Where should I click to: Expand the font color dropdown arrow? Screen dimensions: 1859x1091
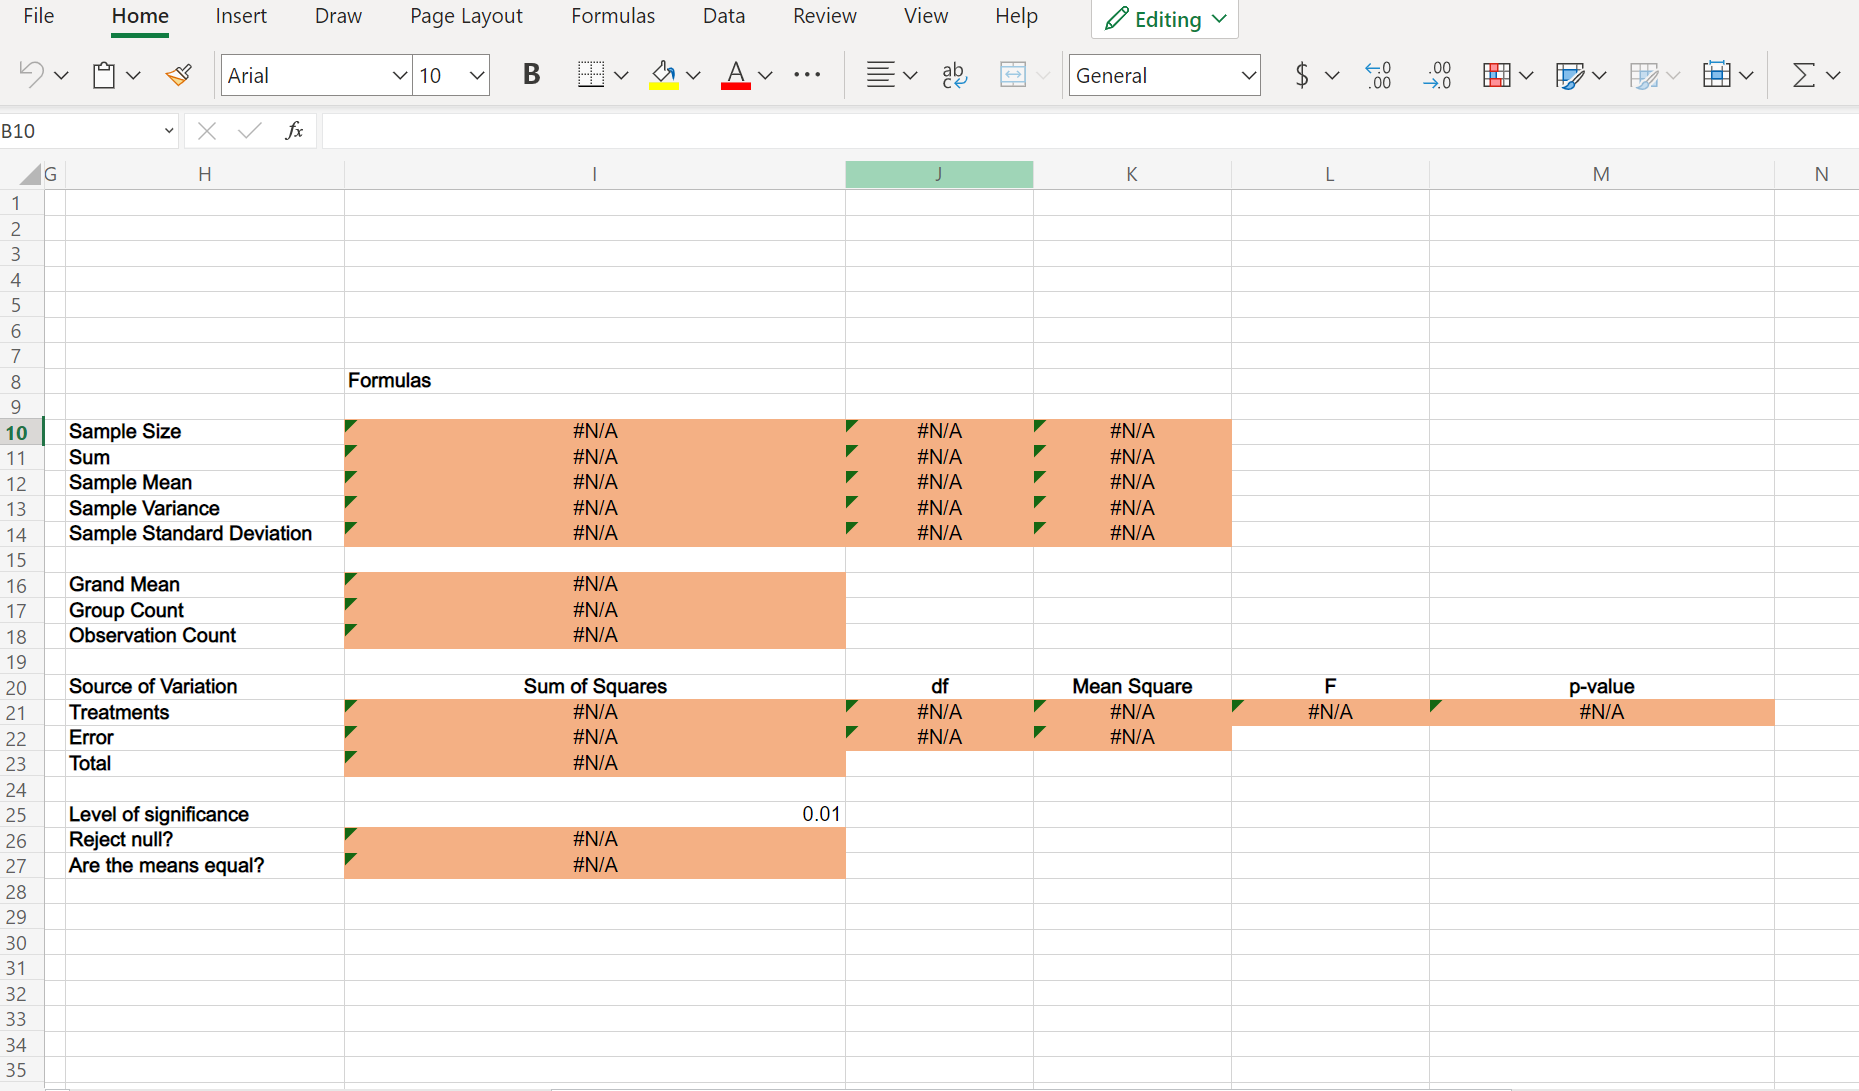pos(765,75)
